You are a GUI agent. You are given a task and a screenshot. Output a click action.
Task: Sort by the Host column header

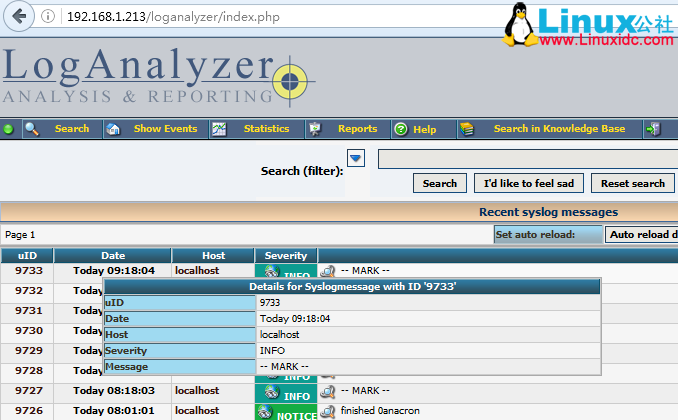[x=213, y=256]
